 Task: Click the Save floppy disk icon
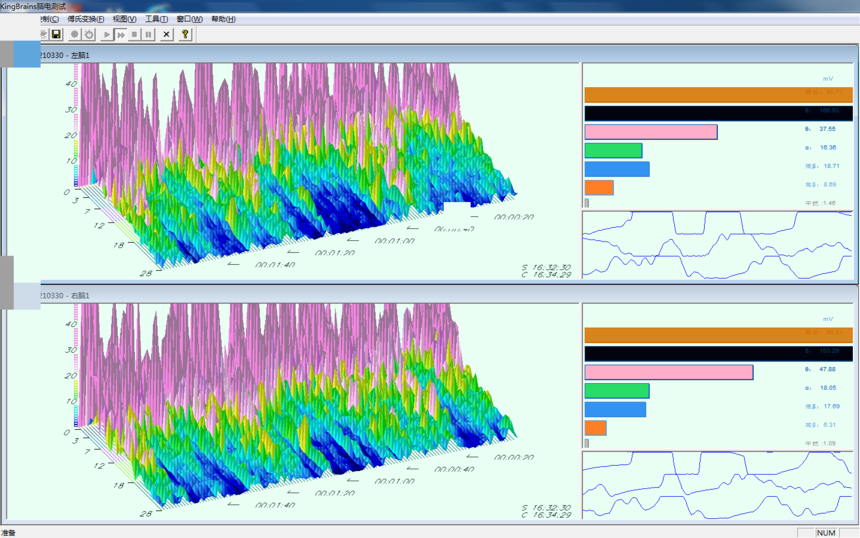click(56, 35)
